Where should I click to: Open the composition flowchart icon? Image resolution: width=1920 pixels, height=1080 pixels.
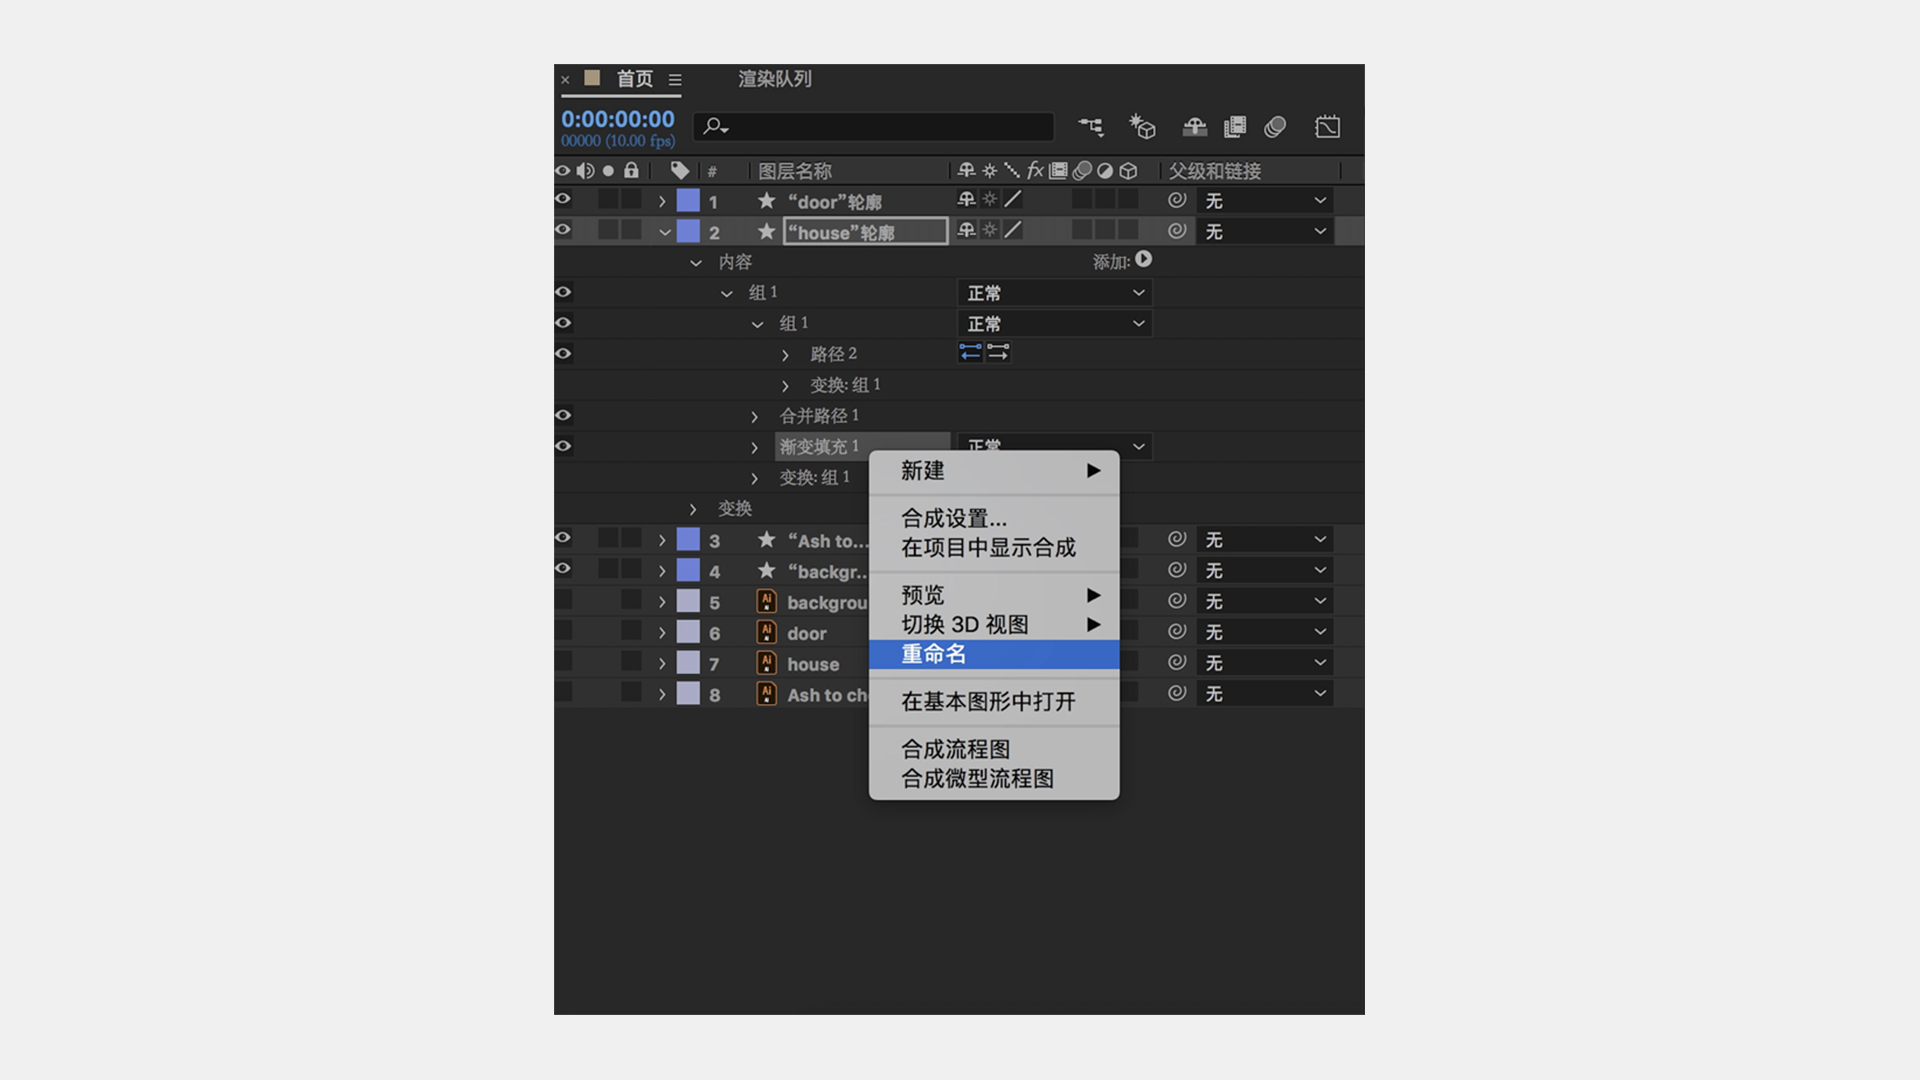pyautogui.click(x=1091, y=127)
